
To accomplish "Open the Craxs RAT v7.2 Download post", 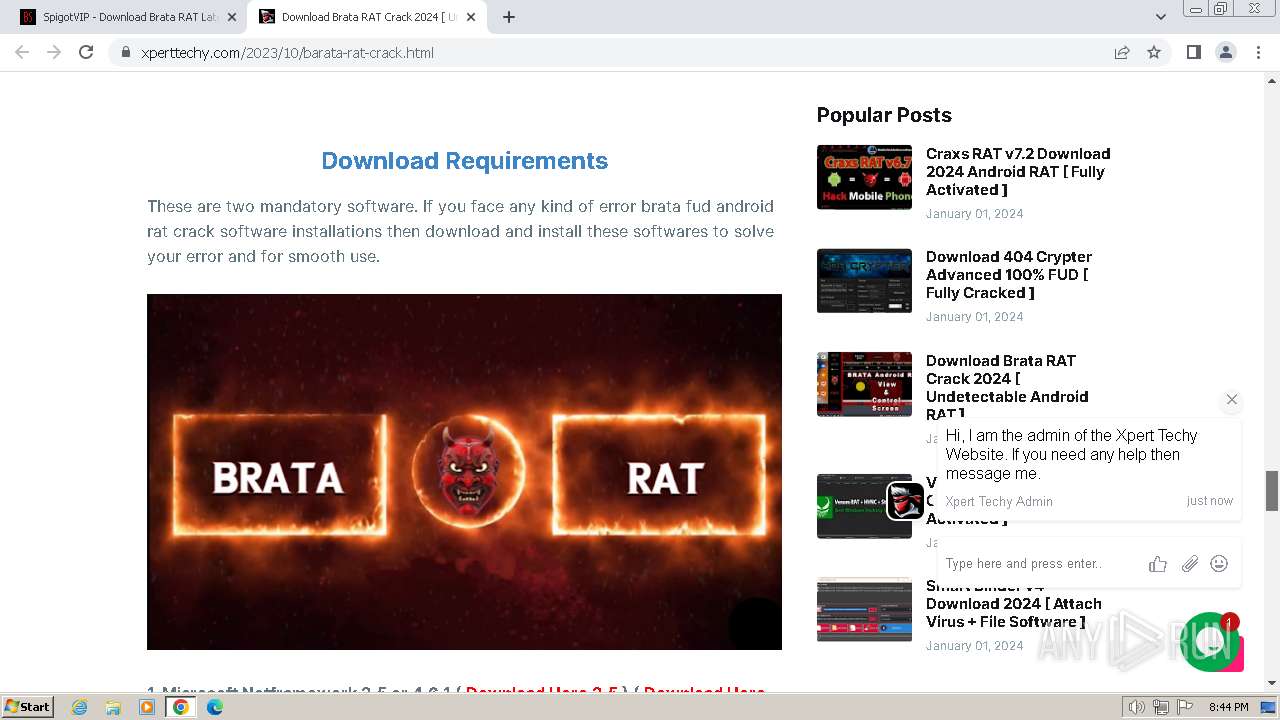I will click(1018, 171).
